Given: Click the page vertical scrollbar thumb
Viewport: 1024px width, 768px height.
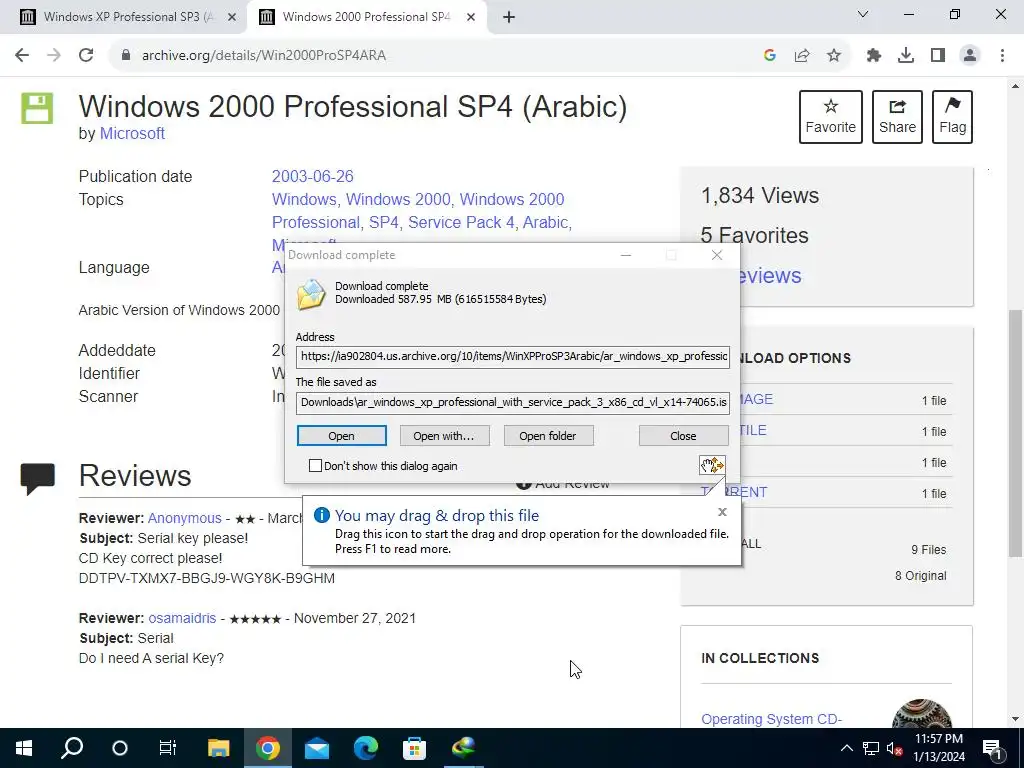Looking at the screenshot, I should (x=1016, y=433).
